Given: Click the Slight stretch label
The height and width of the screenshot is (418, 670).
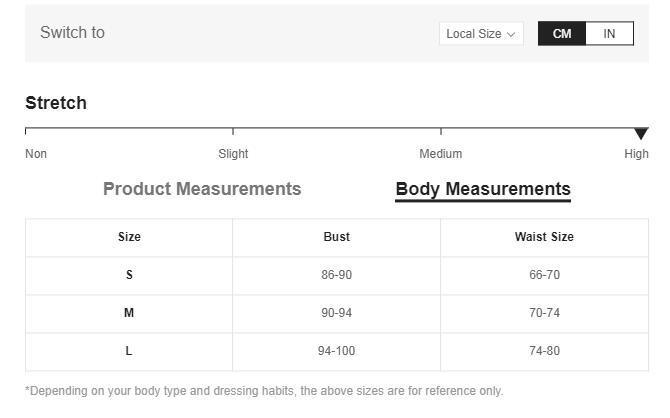Looking at the screenshot, I should (x=233, y=154).
